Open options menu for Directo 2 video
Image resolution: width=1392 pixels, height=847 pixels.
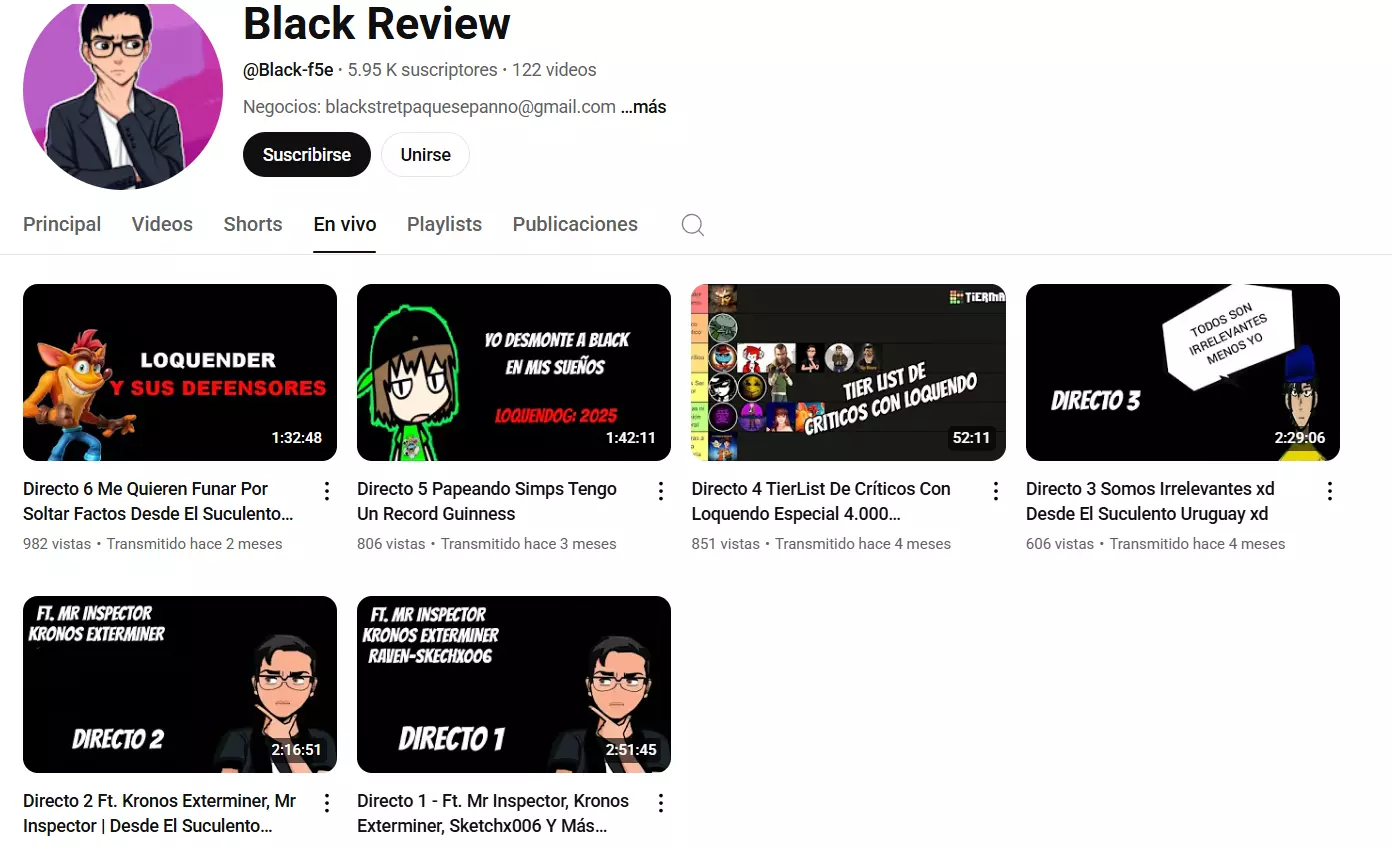326,803
